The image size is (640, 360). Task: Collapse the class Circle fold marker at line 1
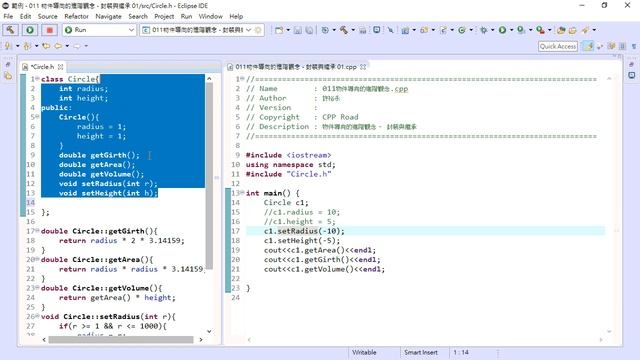[x=37, y=78]
